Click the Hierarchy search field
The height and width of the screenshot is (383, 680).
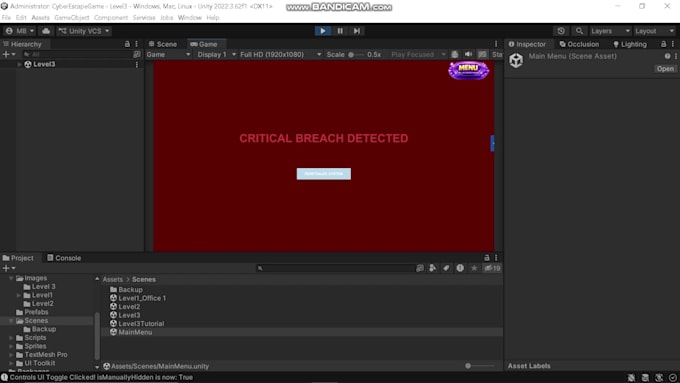click(x=77, y=54)
